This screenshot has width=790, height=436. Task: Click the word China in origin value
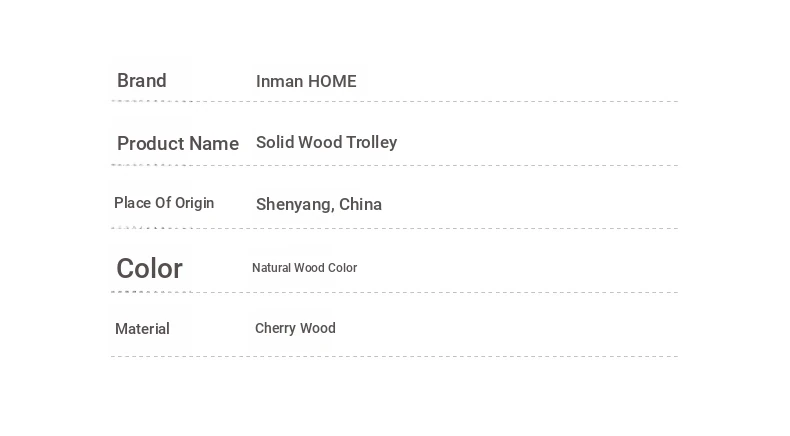tap(360, 204)
